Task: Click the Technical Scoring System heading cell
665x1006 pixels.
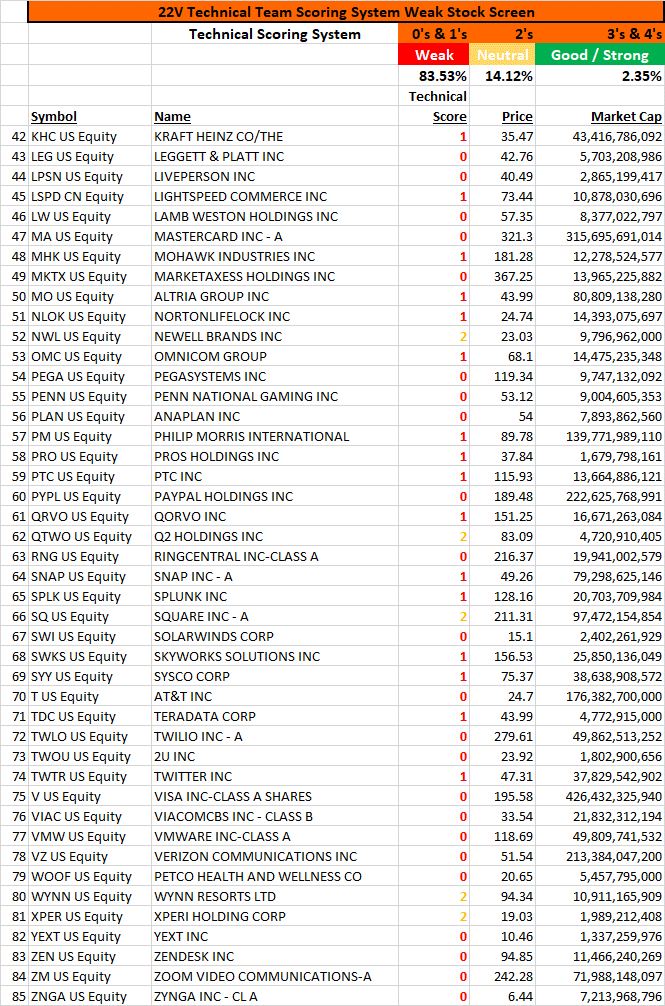Action: [x=274, y=35]
